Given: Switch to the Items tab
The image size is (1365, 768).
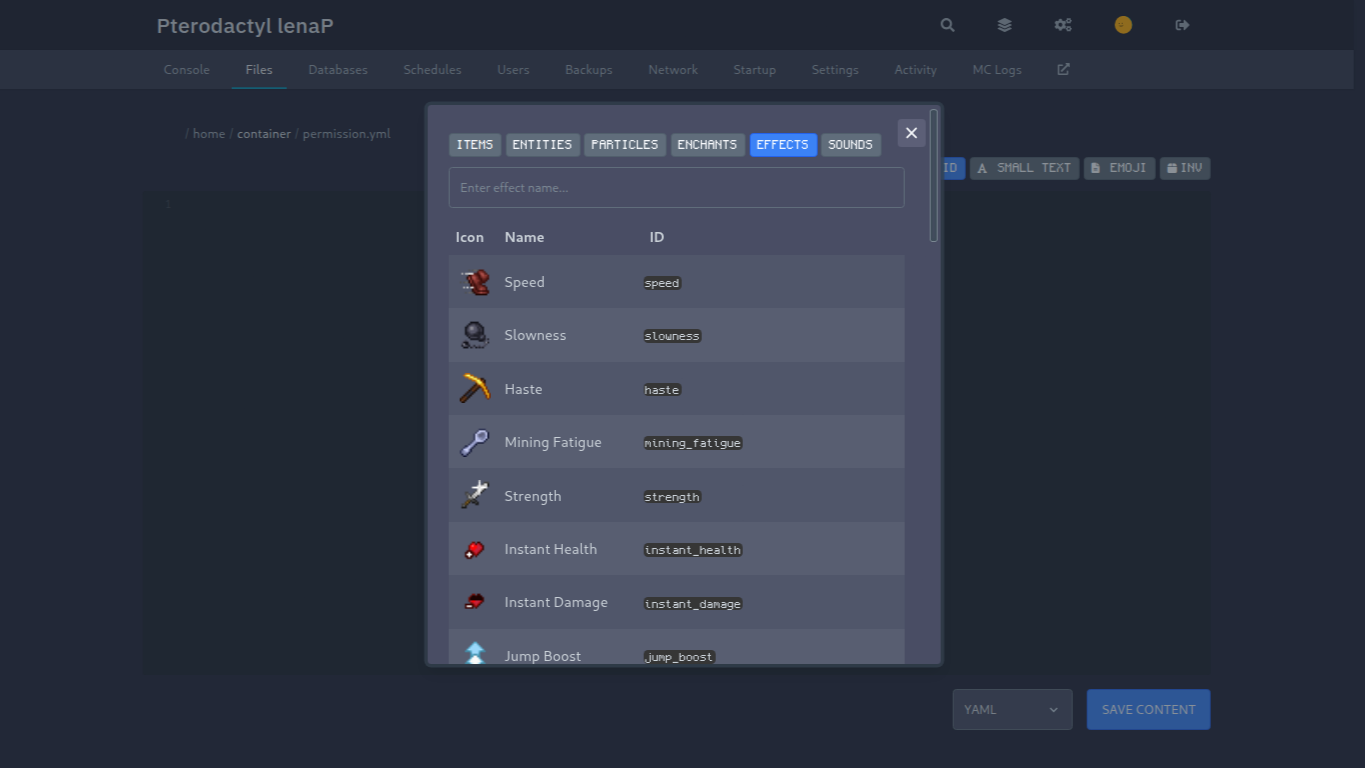Looking at the screenshot, I should tap(475, 145).
